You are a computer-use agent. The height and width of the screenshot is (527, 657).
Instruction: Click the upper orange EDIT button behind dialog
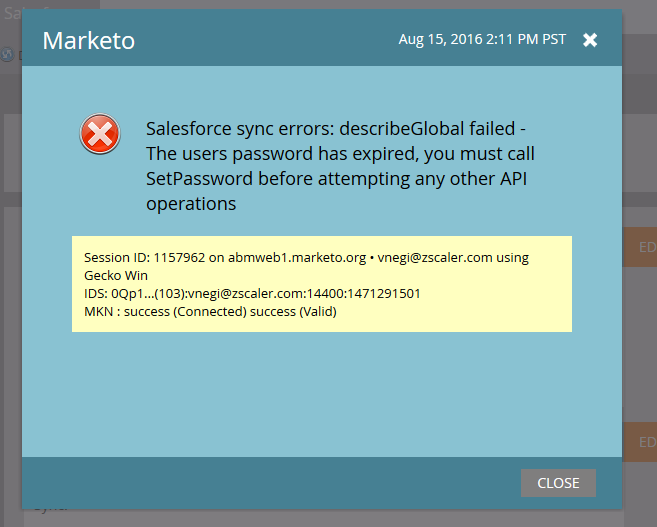(x=646, y=246)
